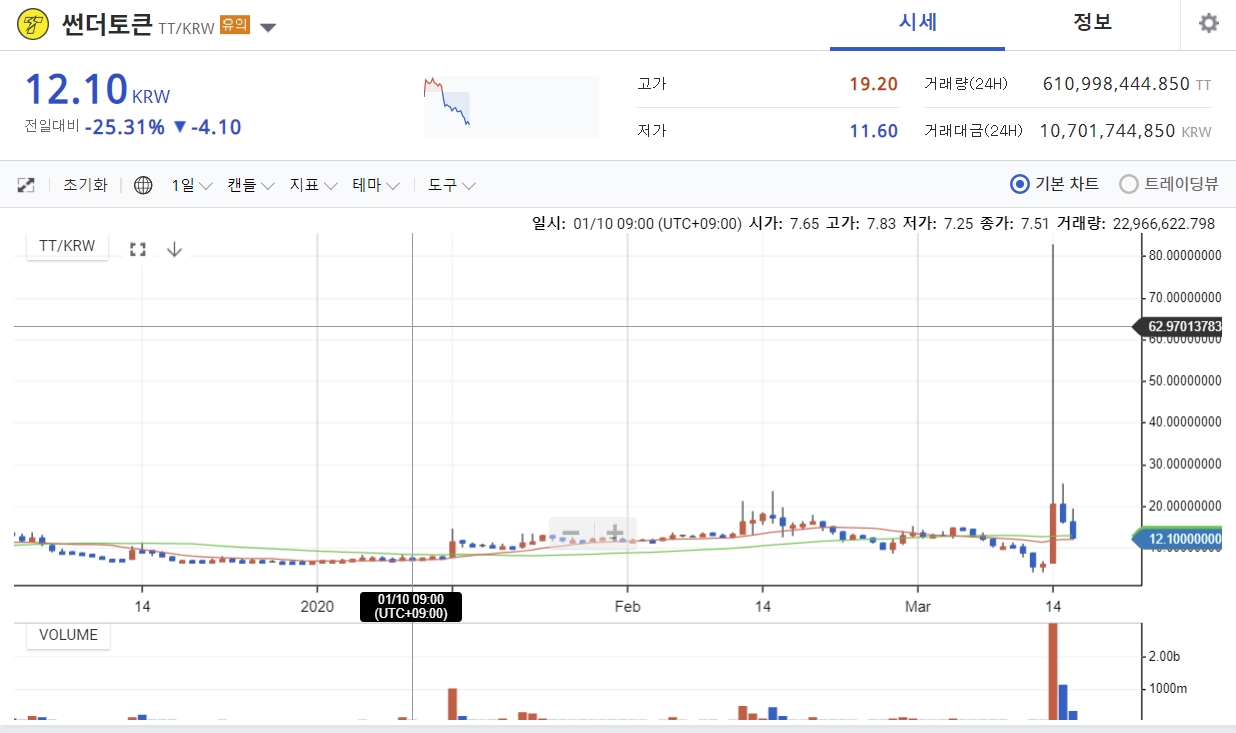Click the TT/KRW chart legend label
1236x733 pixels.
[x=67, y=246]
